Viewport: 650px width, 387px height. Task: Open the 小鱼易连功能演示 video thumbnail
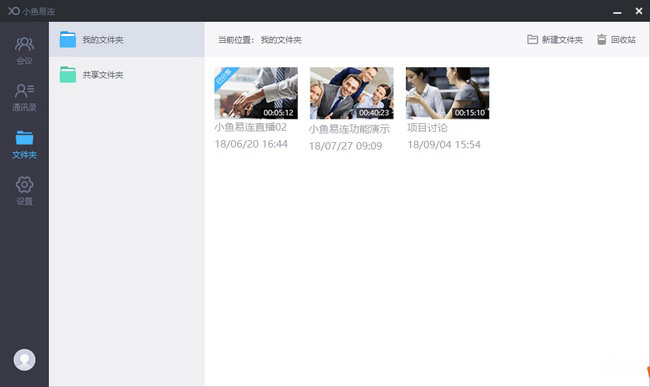pos(352,93)
